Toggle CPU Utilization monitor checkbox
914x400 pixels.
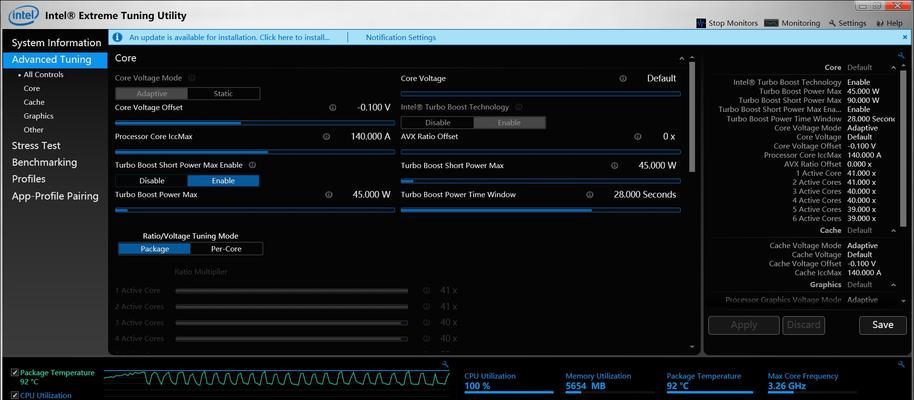pos(15,395)
